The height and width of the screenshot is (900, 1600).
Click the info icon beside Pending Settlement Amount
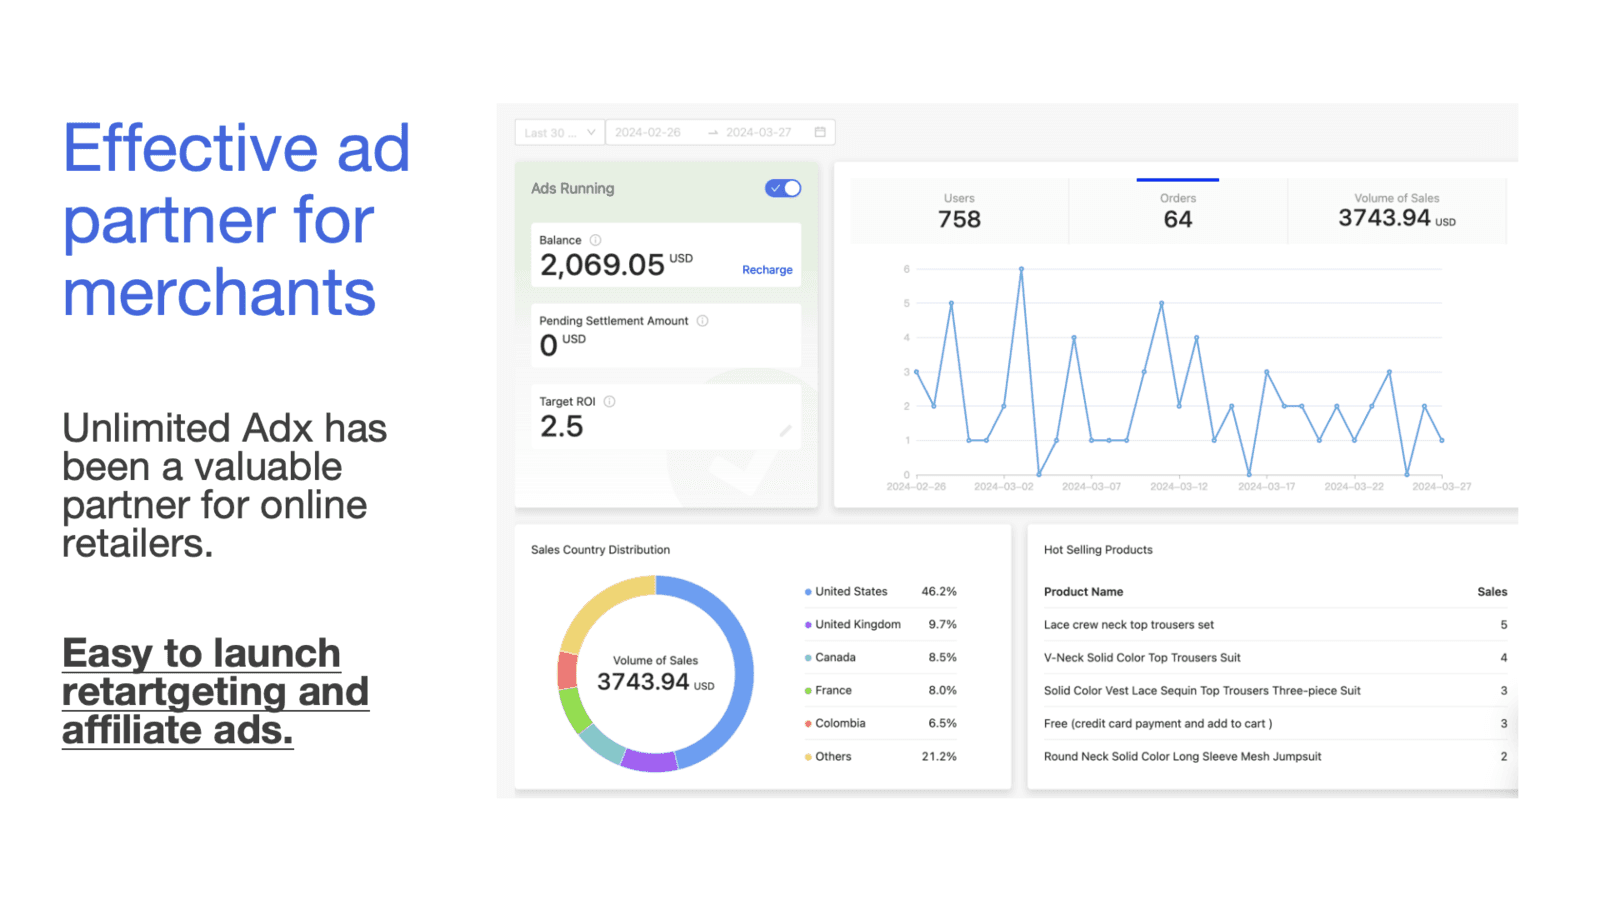(703, 320)
